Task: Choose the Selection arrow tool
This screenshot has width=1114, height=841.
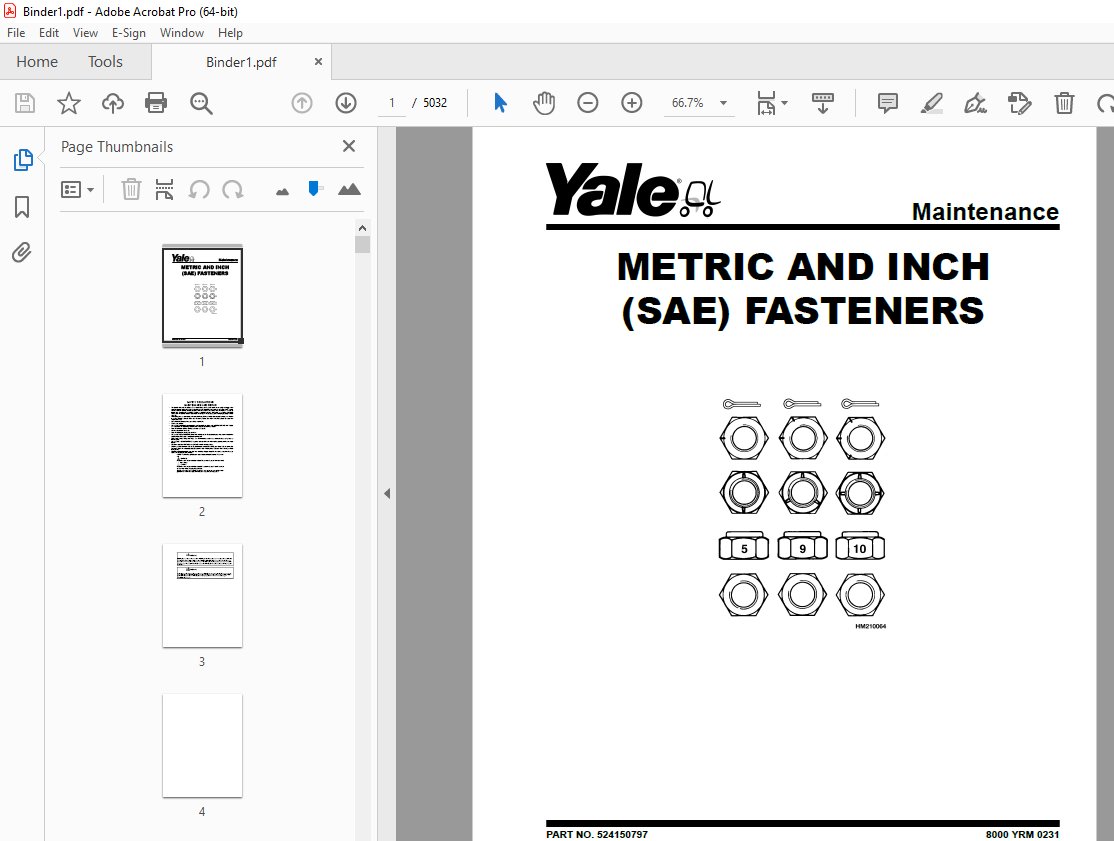Action: coord(500,103)
